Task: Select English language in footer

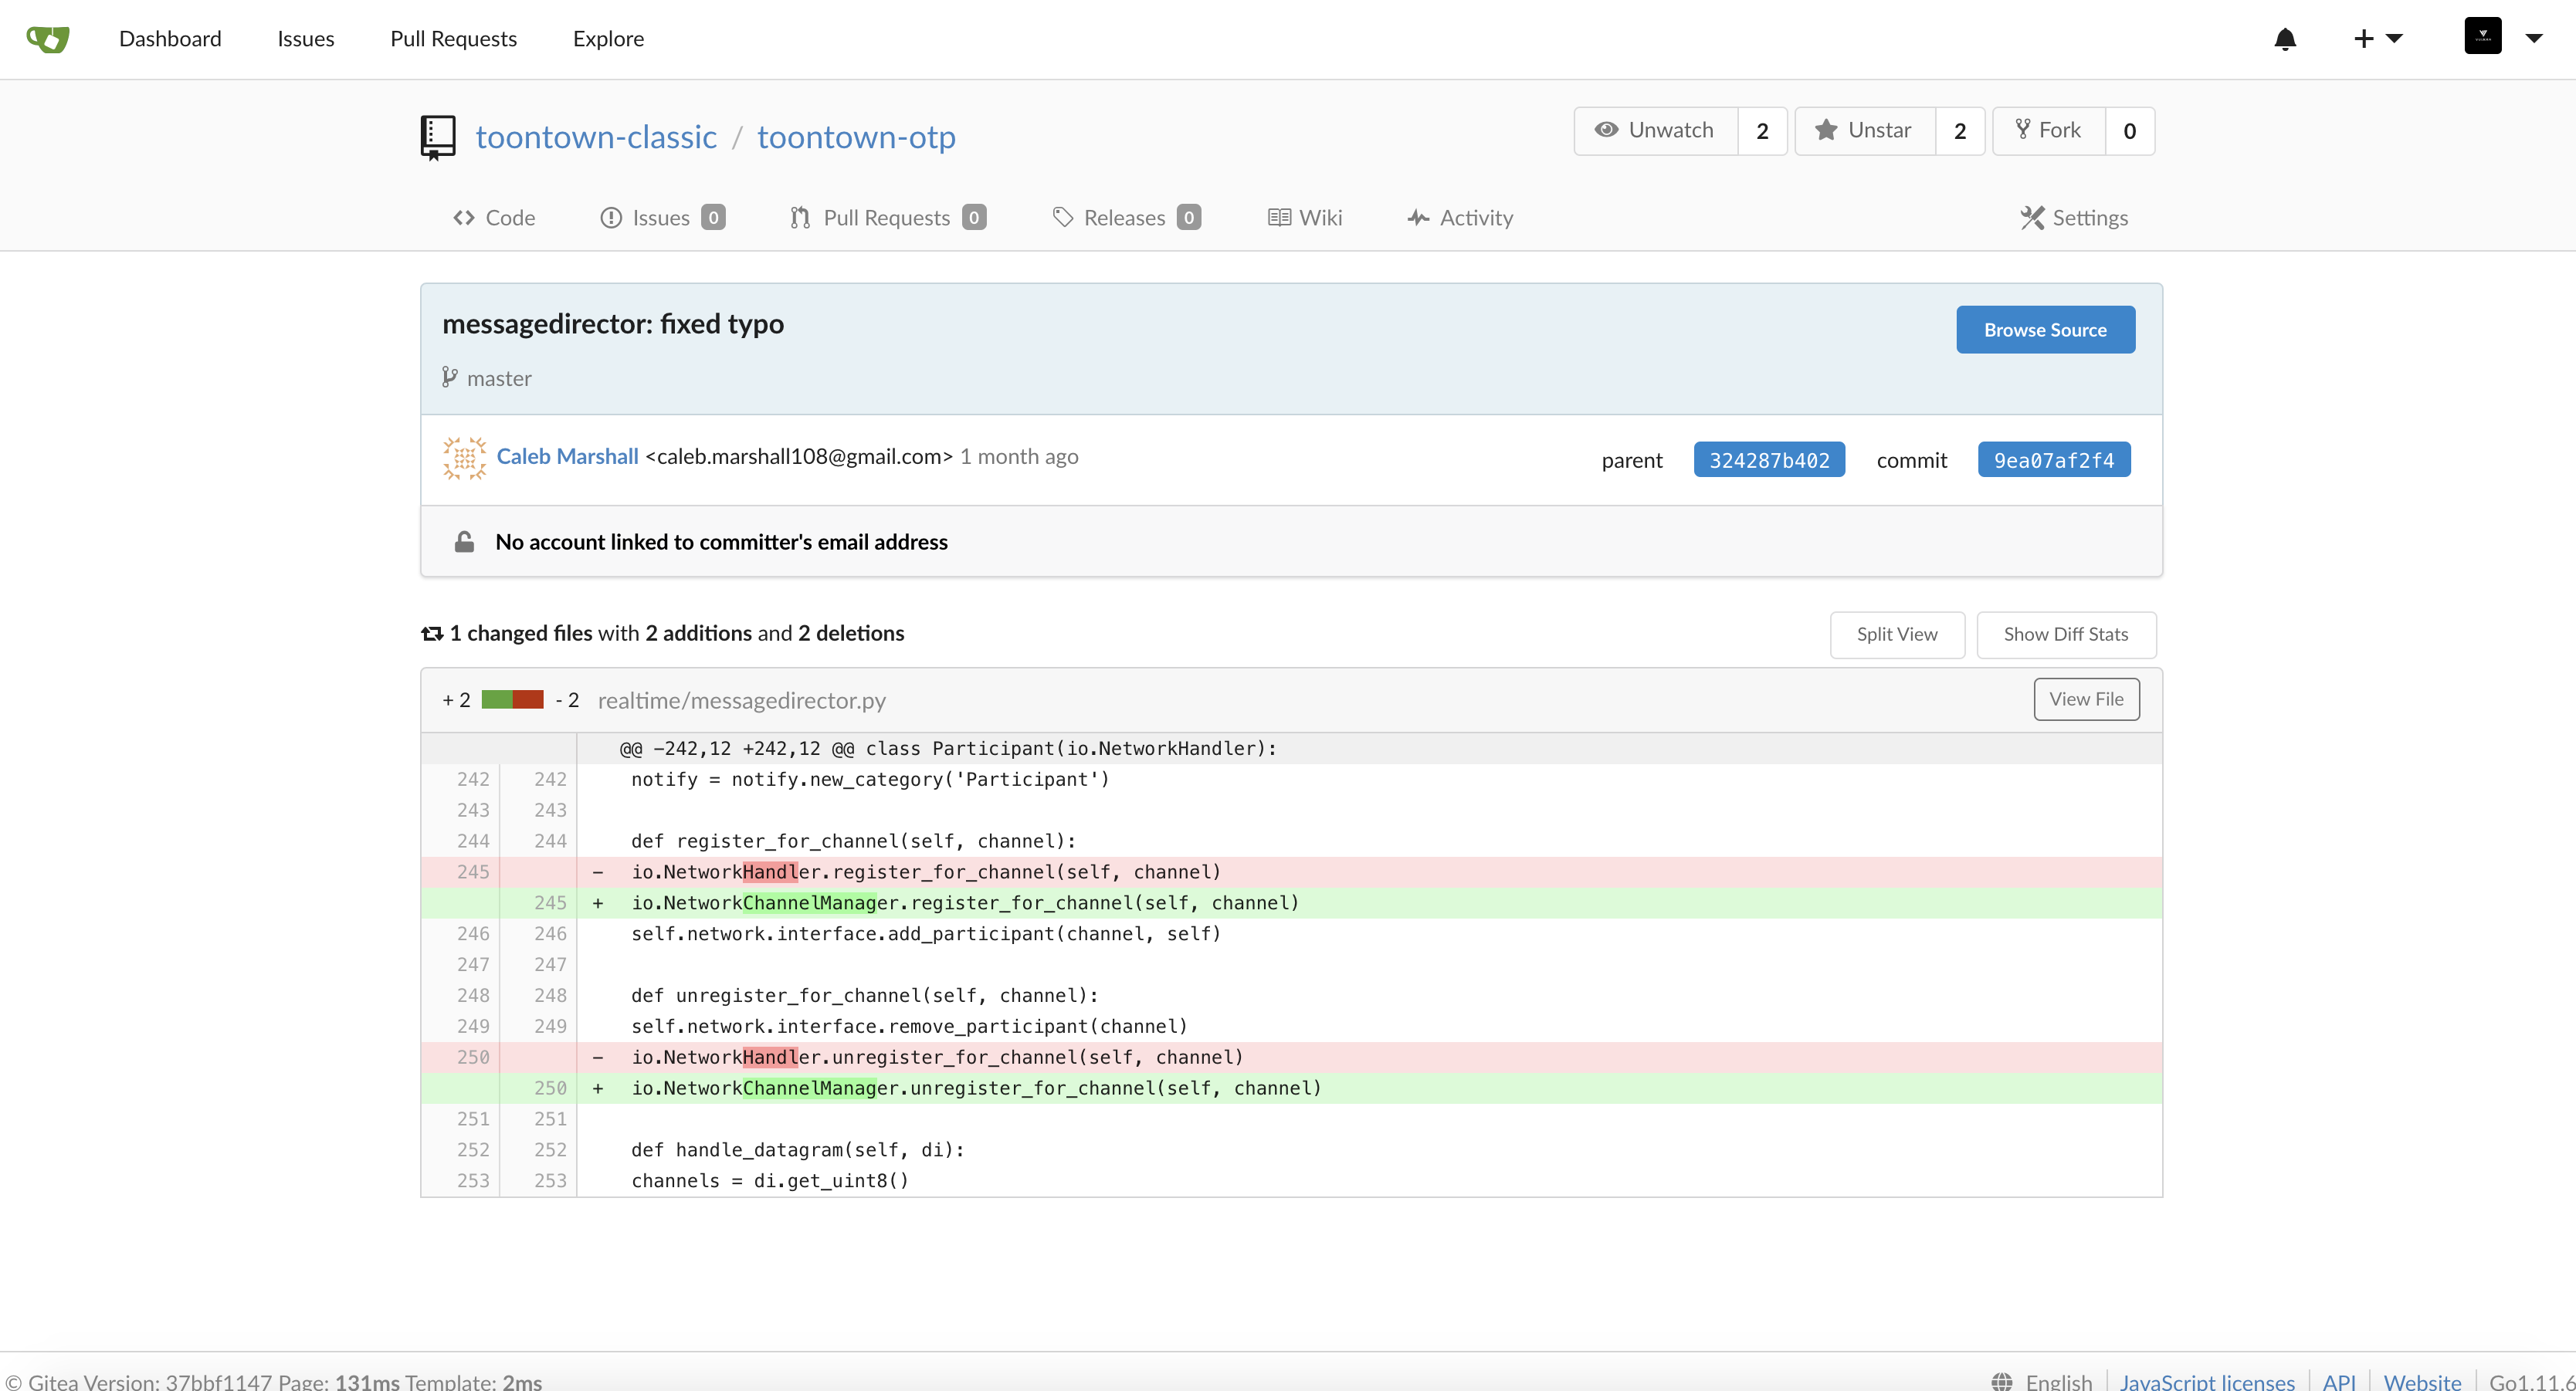Action: point(2058,1382)
